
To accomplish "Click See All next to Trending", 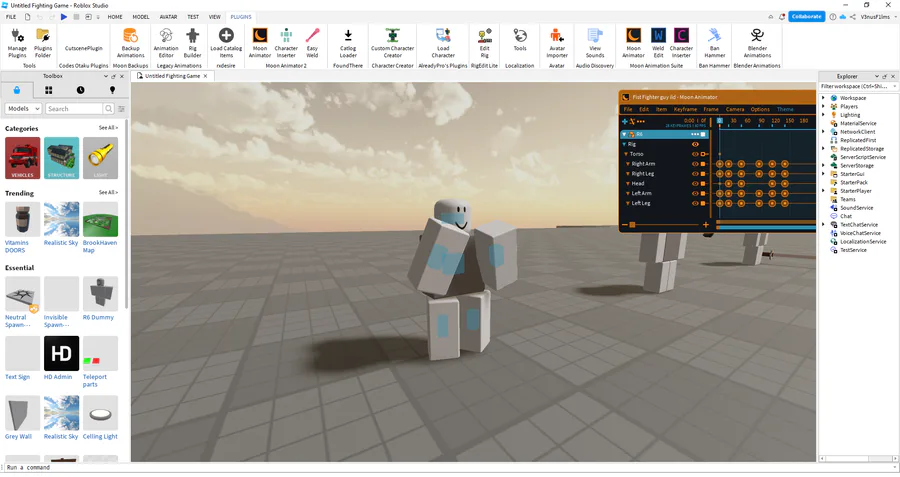I will 108,192.
